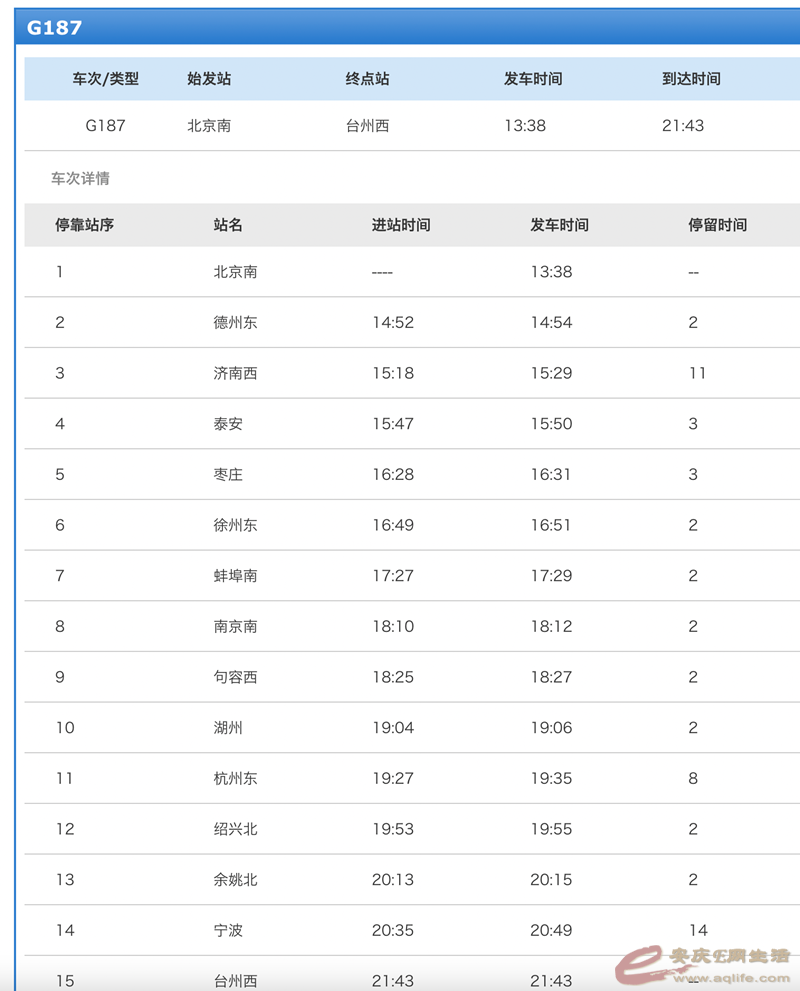Select the 绍兴北 station name
This screenshot has height=991, width=800.
(x=235, y=829)
